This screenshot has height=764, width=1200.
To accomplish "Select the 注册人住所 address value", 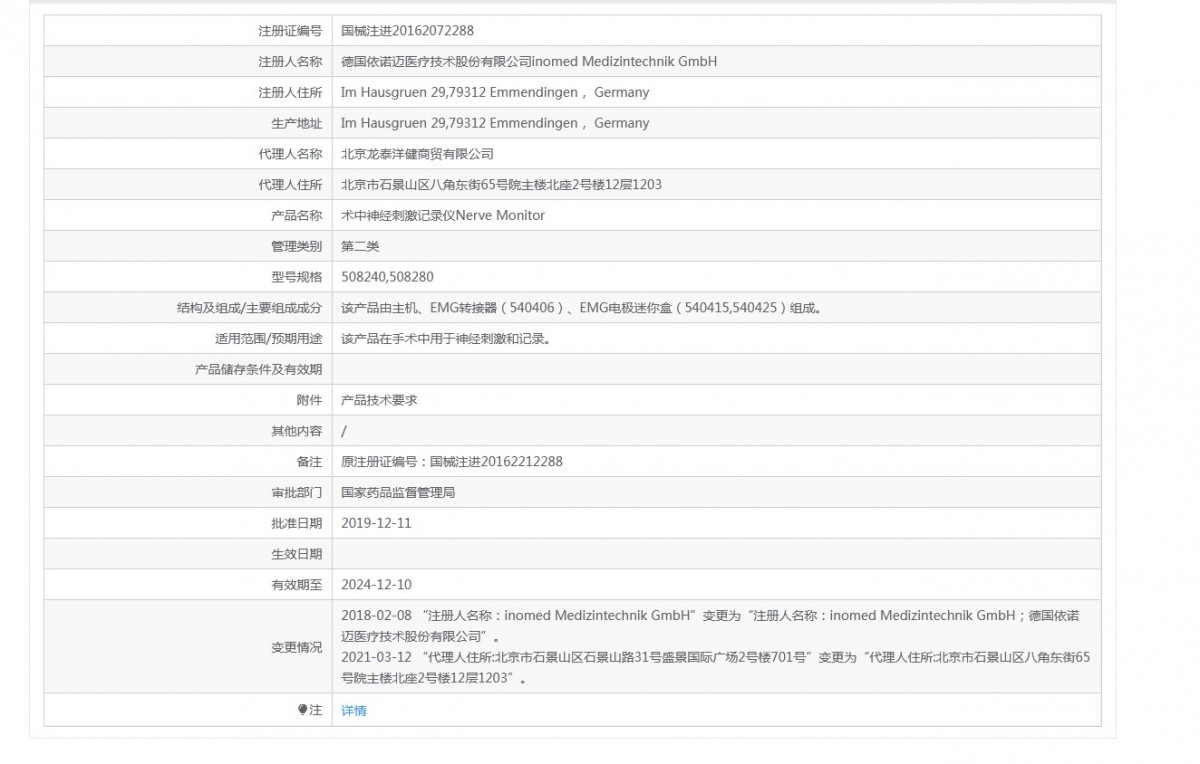I will point(495,92).
